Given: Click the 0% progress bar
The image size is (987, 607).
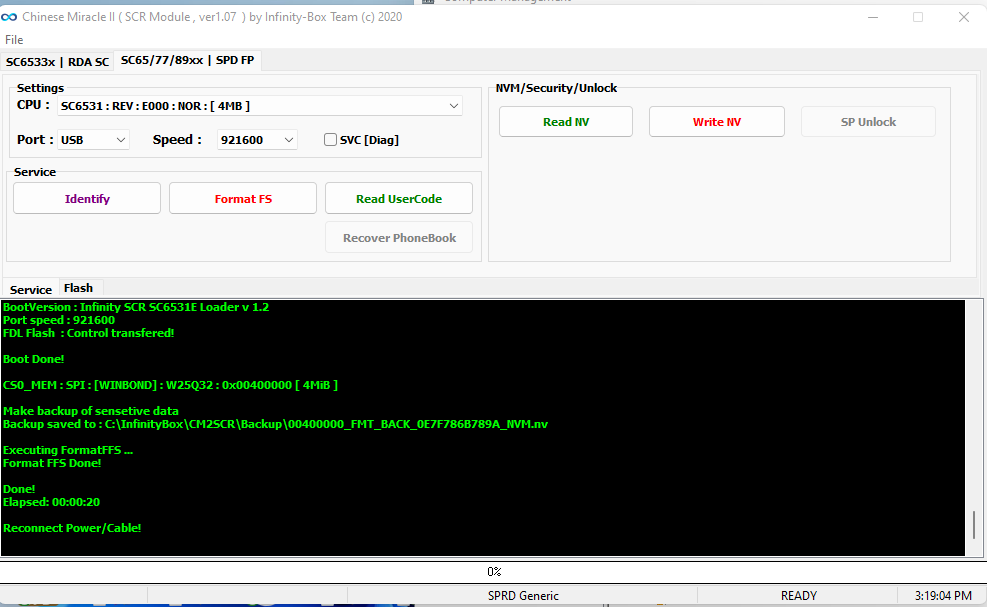Looking at the screenshot, I should tap(494, 572).
